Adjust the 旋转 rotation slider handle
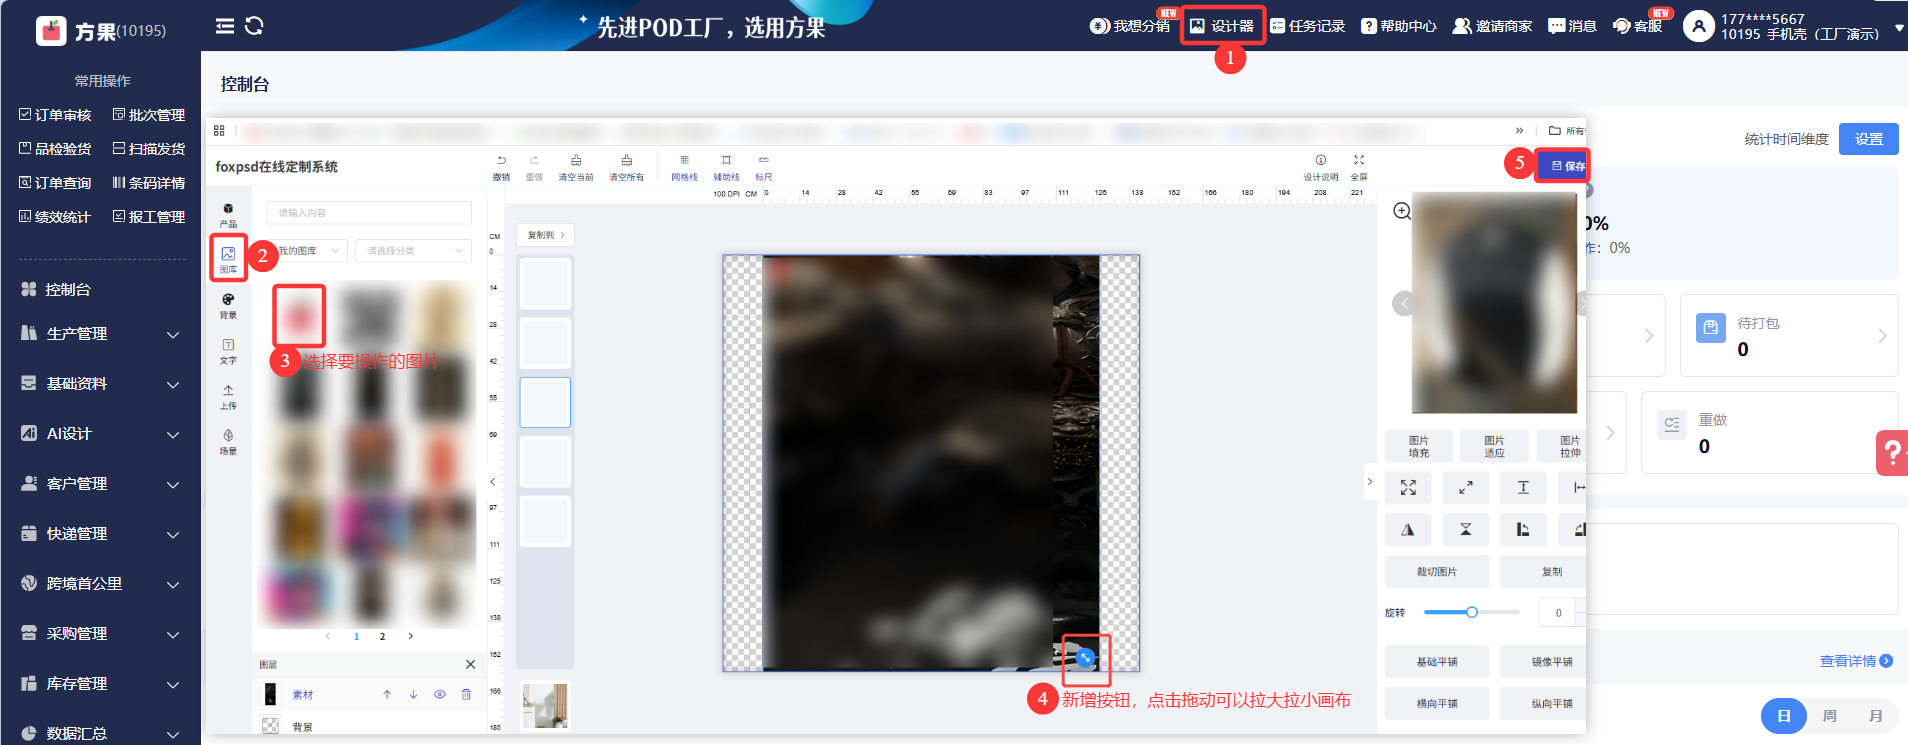 [1472, 612]
